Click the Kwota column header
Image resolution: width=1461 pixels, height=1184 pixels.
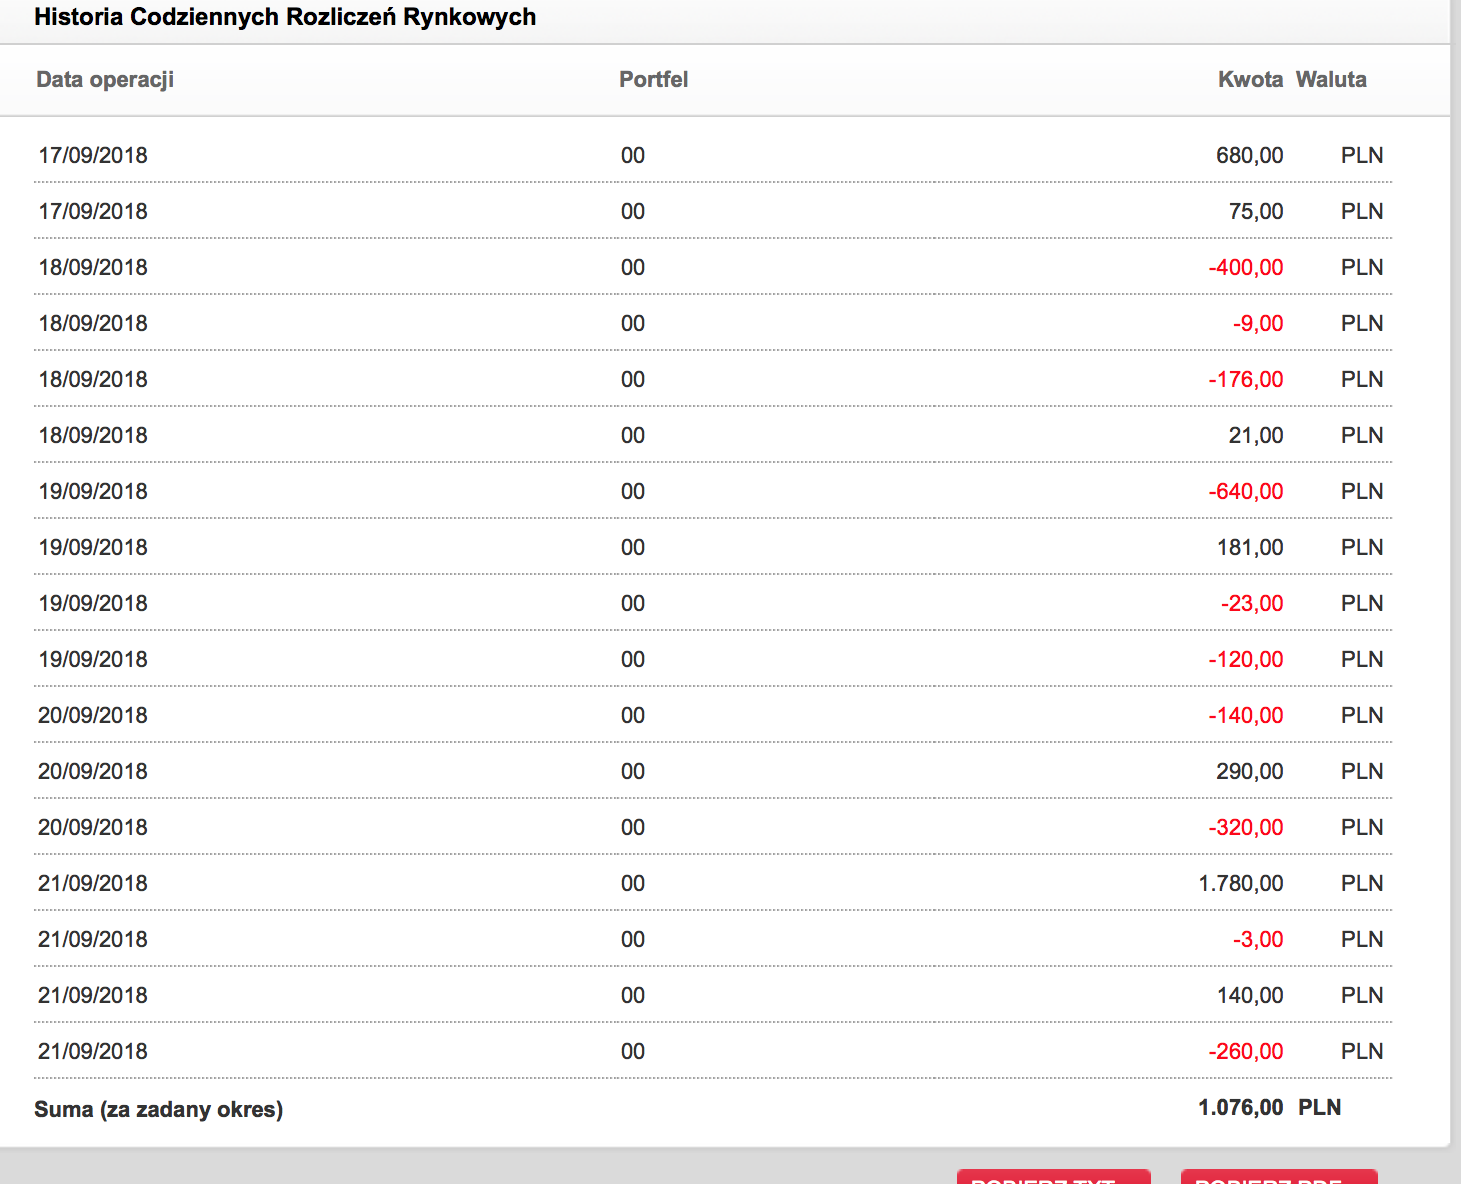(1250, 80)
